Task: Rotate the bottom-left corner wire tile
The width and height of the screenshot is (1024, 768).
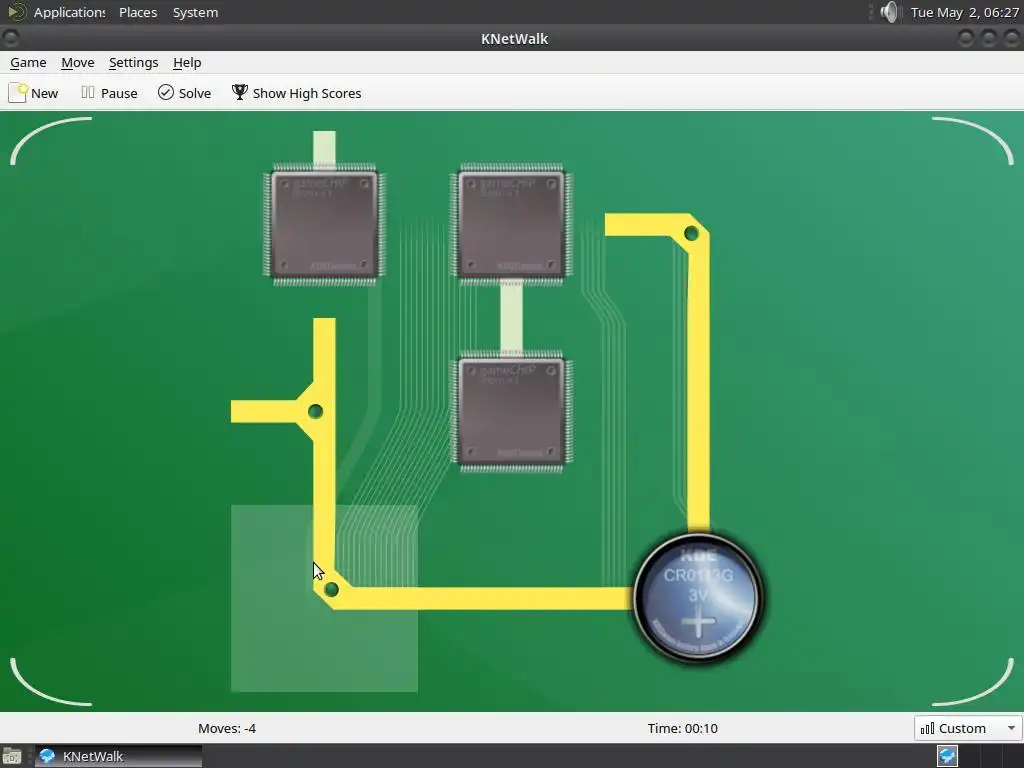Action: 325,598
